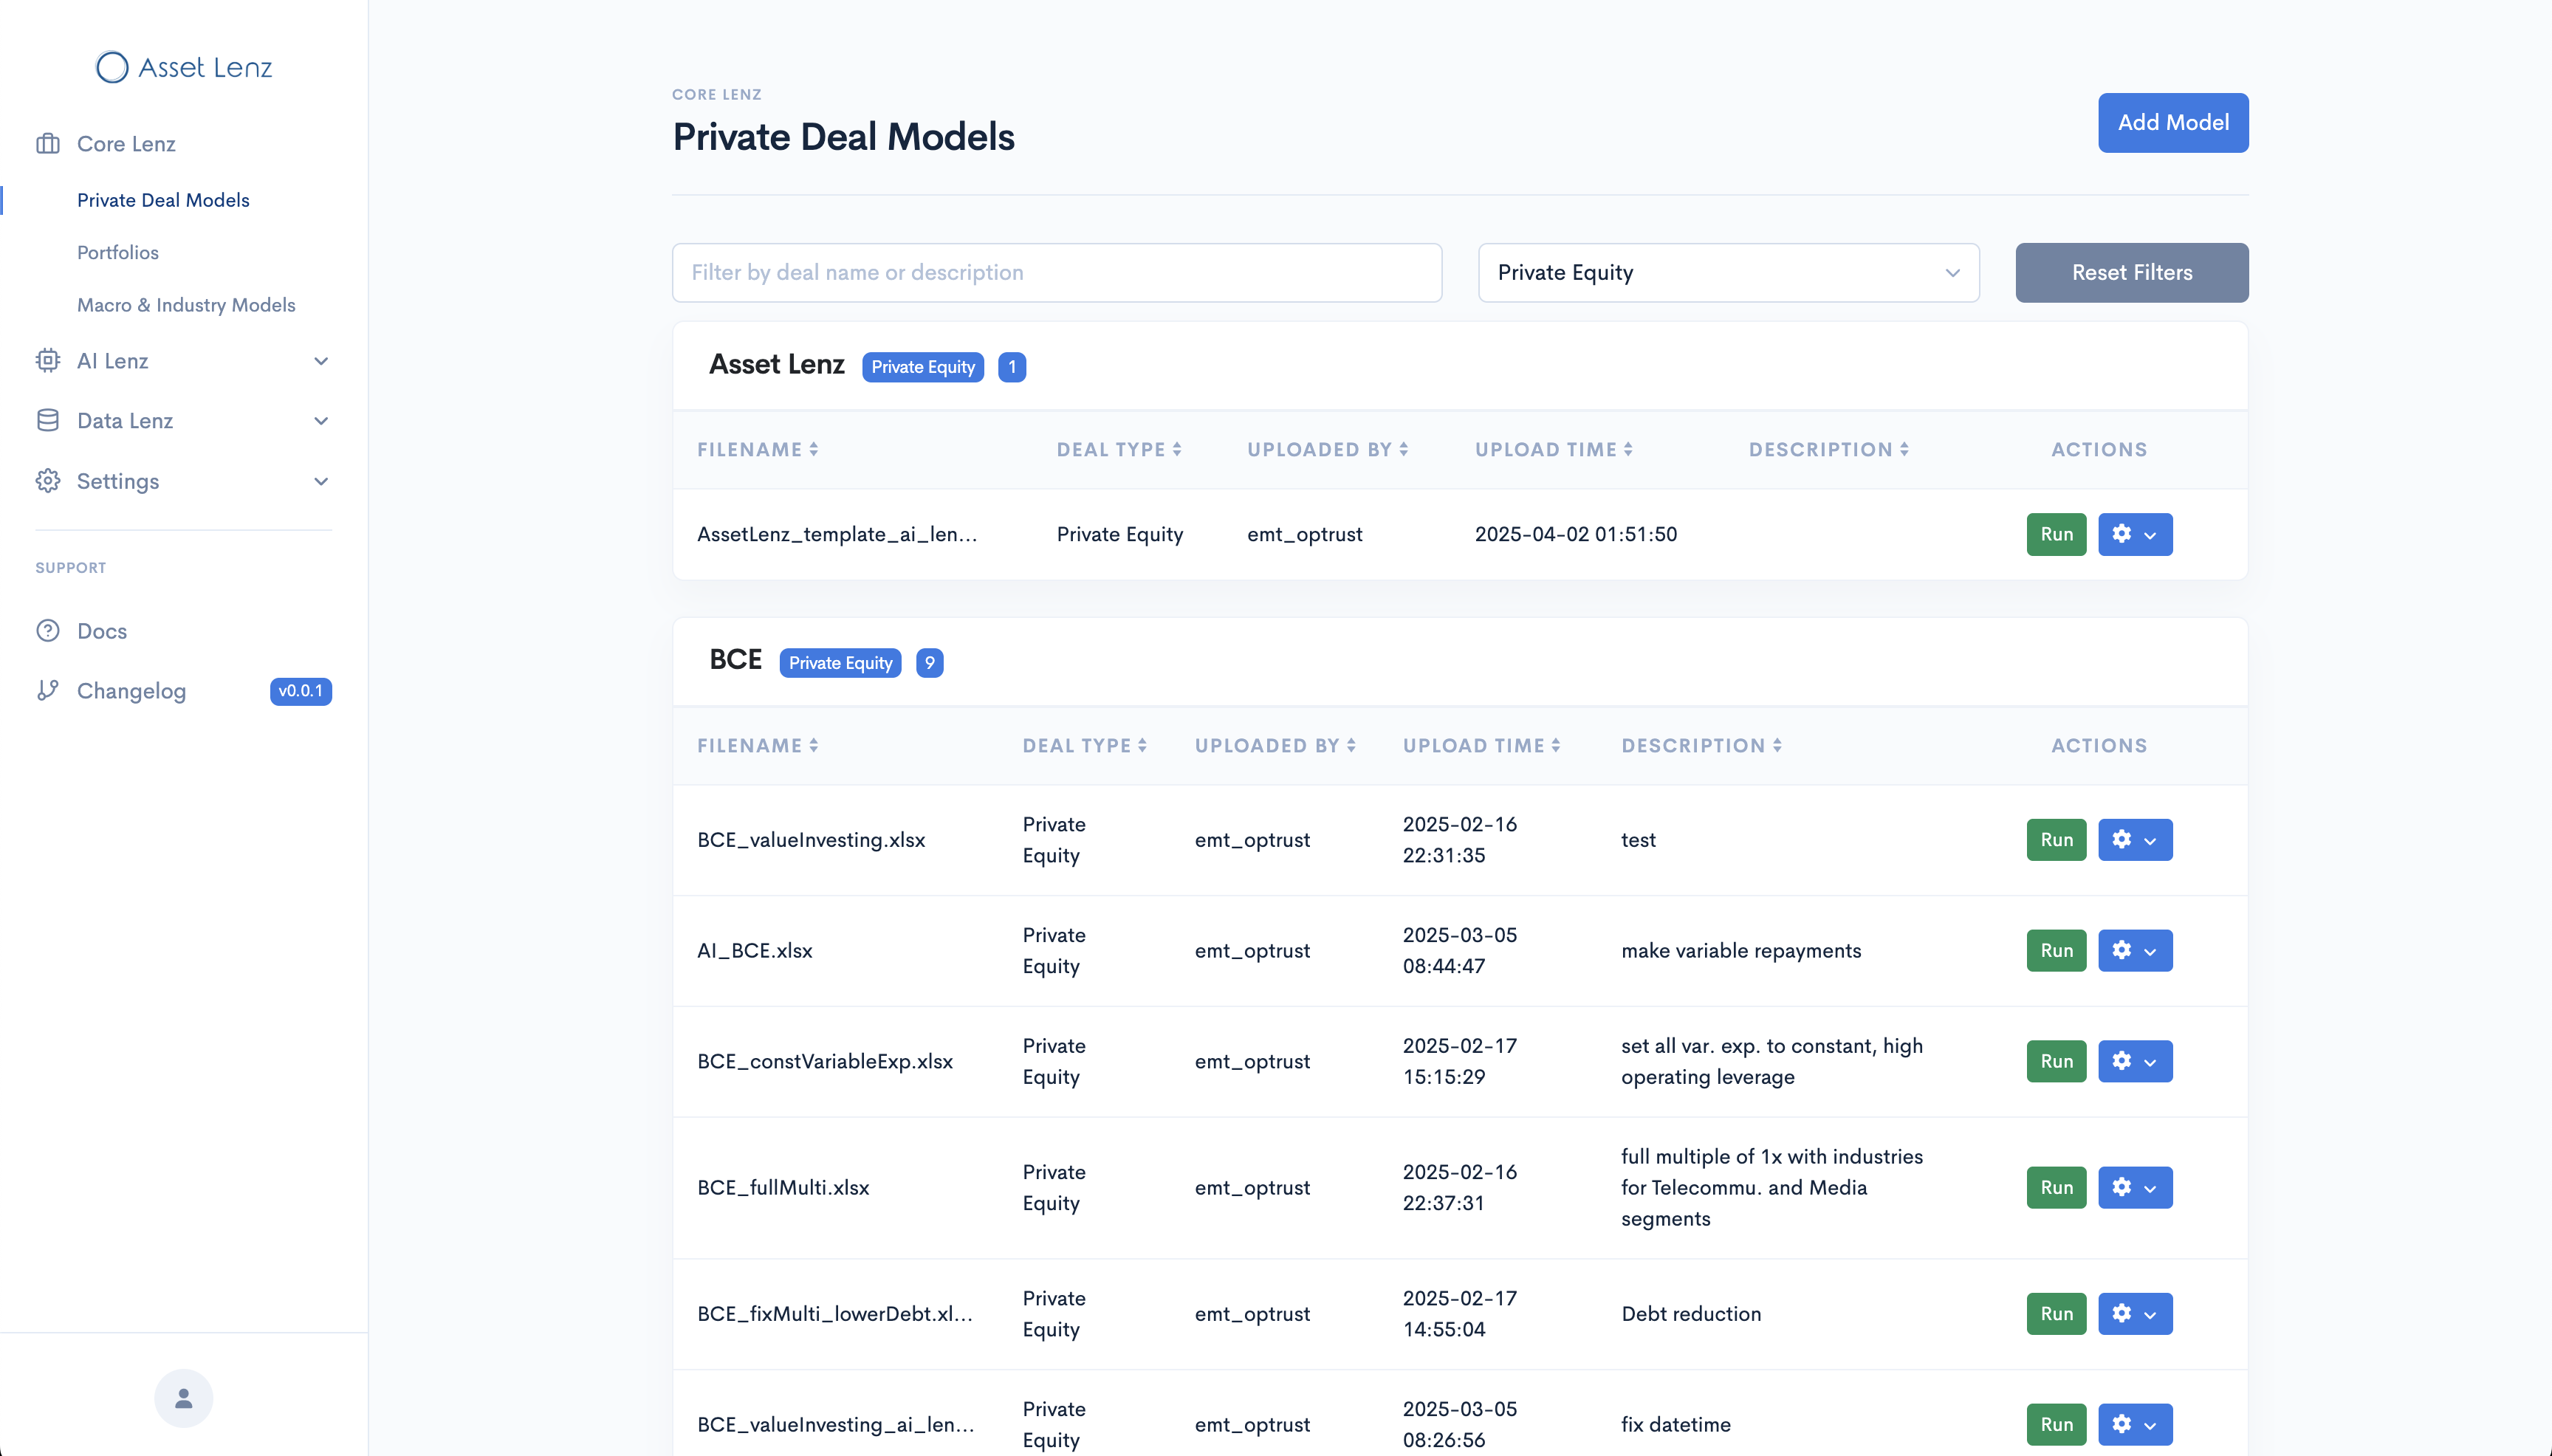This screenshot has width=2552, height=1456.
Task: Expand the Settings menu chevron
Action: (x=321, y=481)
